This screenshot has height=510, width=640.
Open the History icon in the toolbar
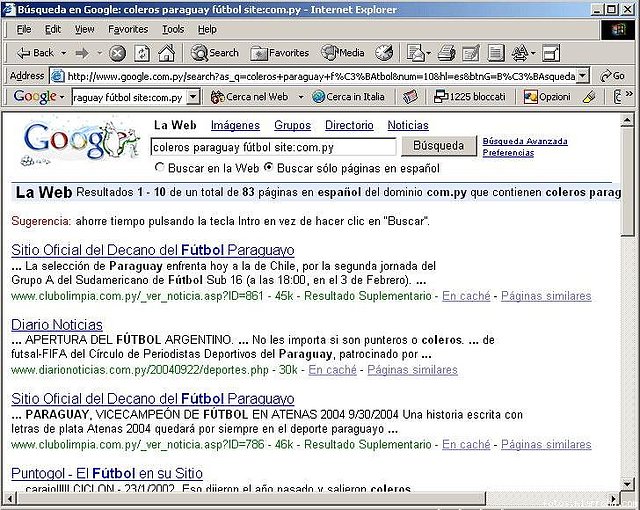[x=384, y=53]
